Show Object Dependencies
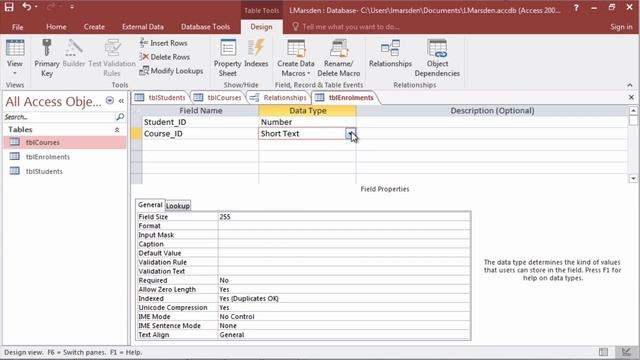This screenshot has height=360, width=640. pos(437,58)
